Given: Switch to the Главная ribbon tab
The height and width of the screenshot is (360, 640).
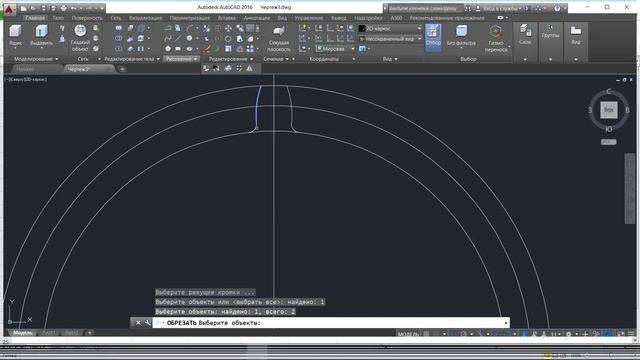Looking at the screenshot, I should [x=35, y=18].
